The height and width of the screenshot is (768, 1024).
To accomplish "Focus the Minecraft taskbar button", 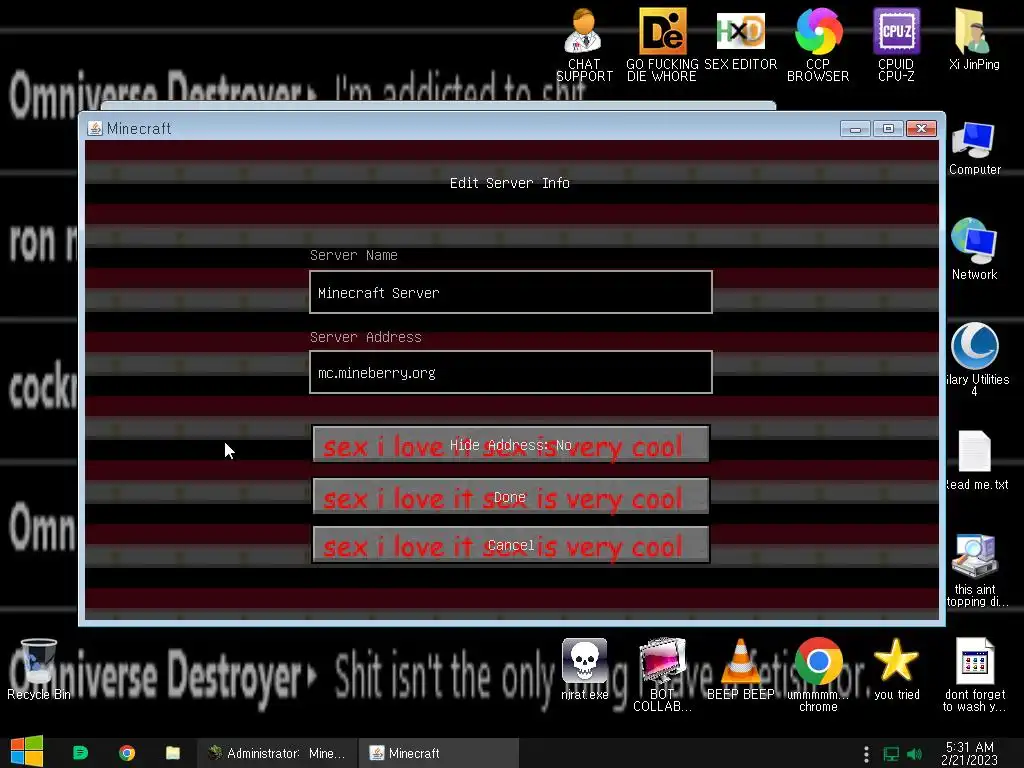I will point(438,753).
